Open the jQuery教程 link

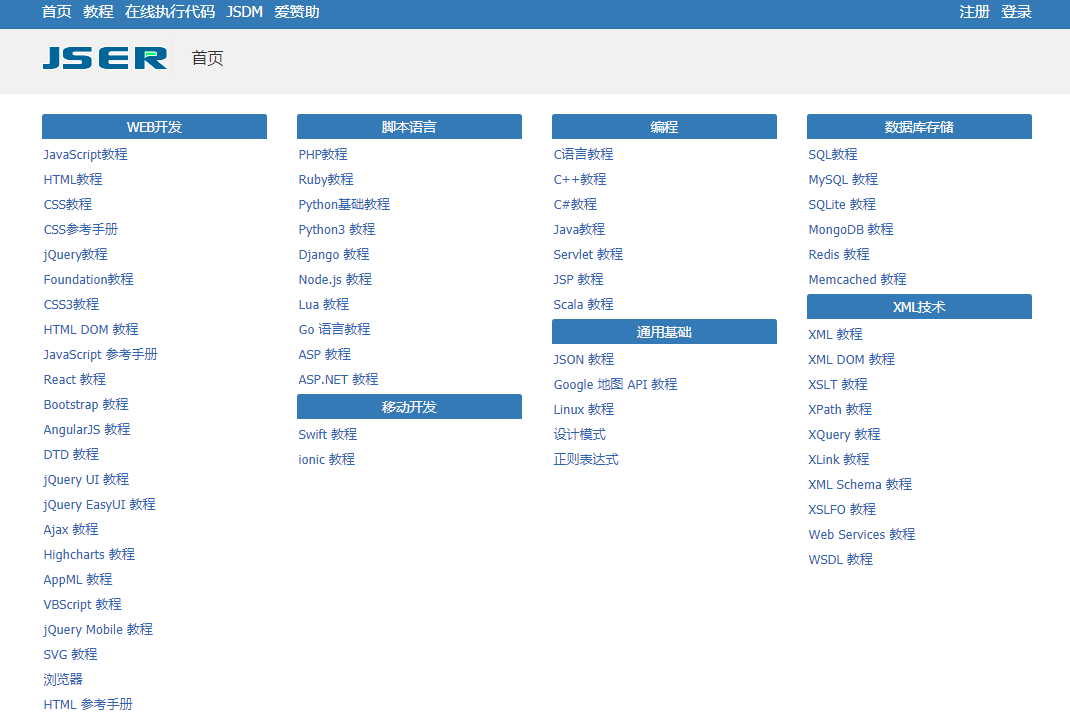pos(76,254)
